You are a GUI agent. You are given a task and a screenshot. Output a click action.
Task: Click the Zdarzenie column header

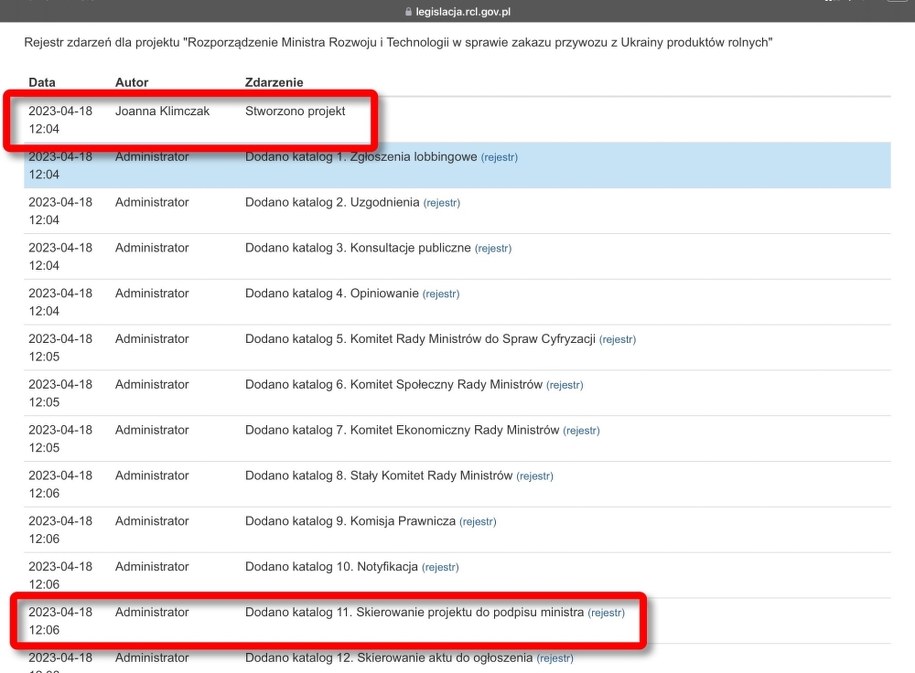coord(273,82)
